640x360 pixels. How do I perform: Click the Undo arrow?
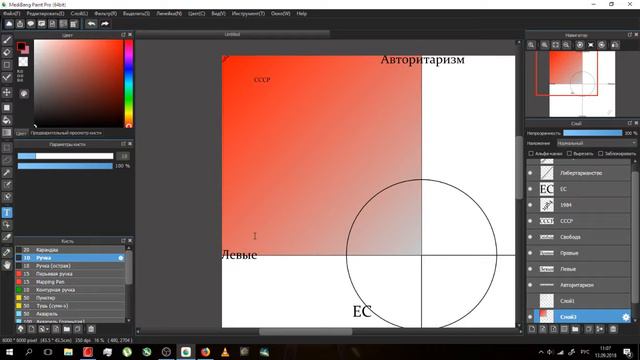point(91,24)
